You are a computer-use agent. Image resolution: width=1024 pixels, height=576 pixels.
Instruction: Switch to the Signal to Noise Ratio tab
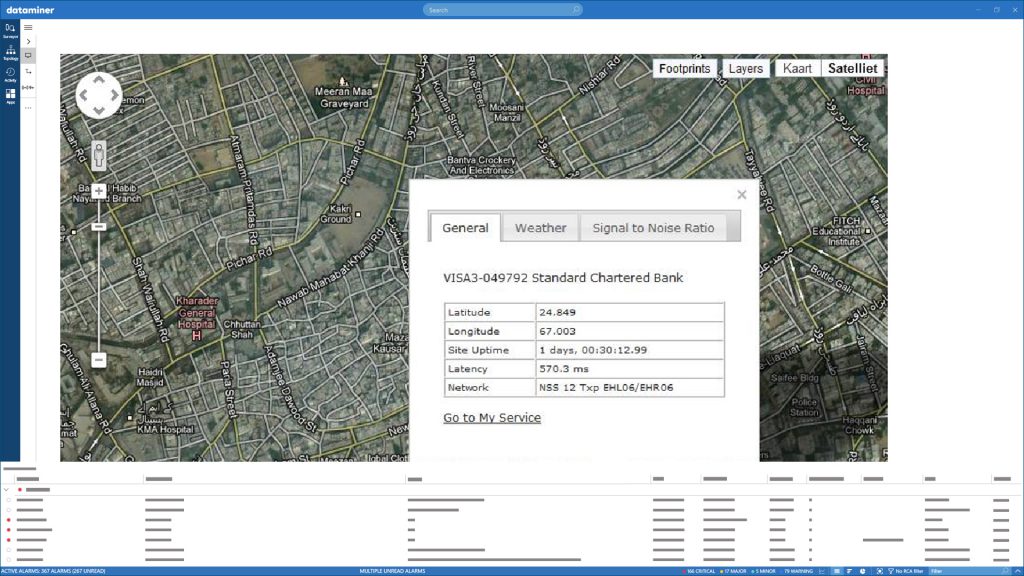point(653,228)
